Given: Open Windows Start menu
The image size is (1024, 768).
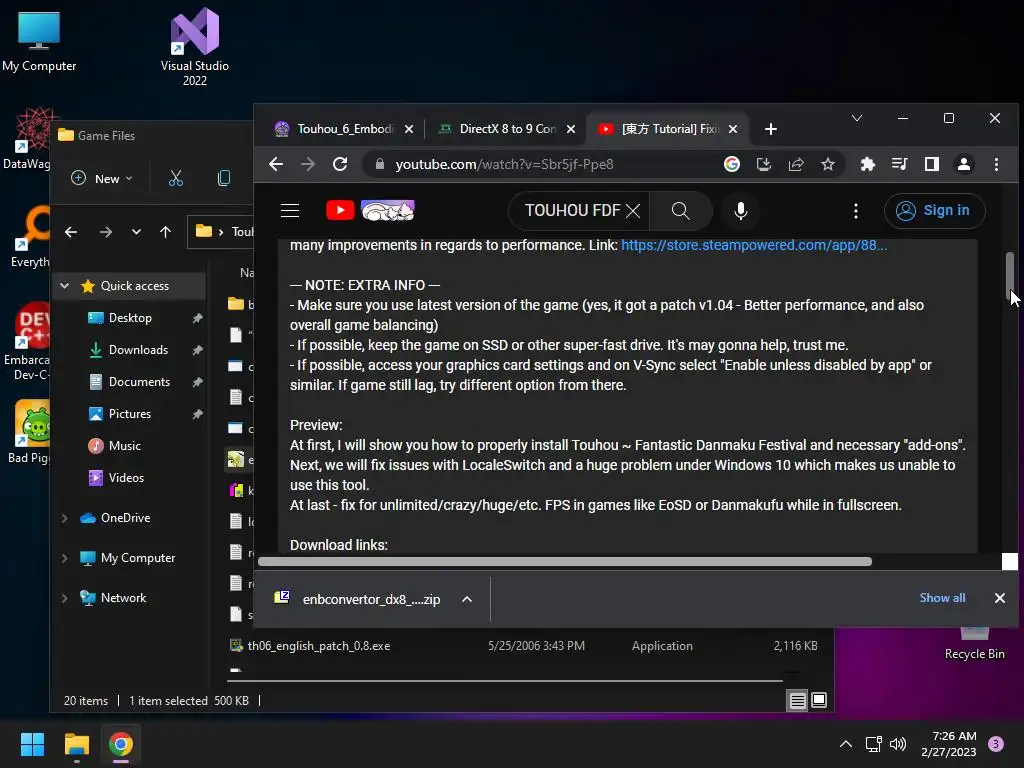Looking at the screenshot, I should coord(32,744).
